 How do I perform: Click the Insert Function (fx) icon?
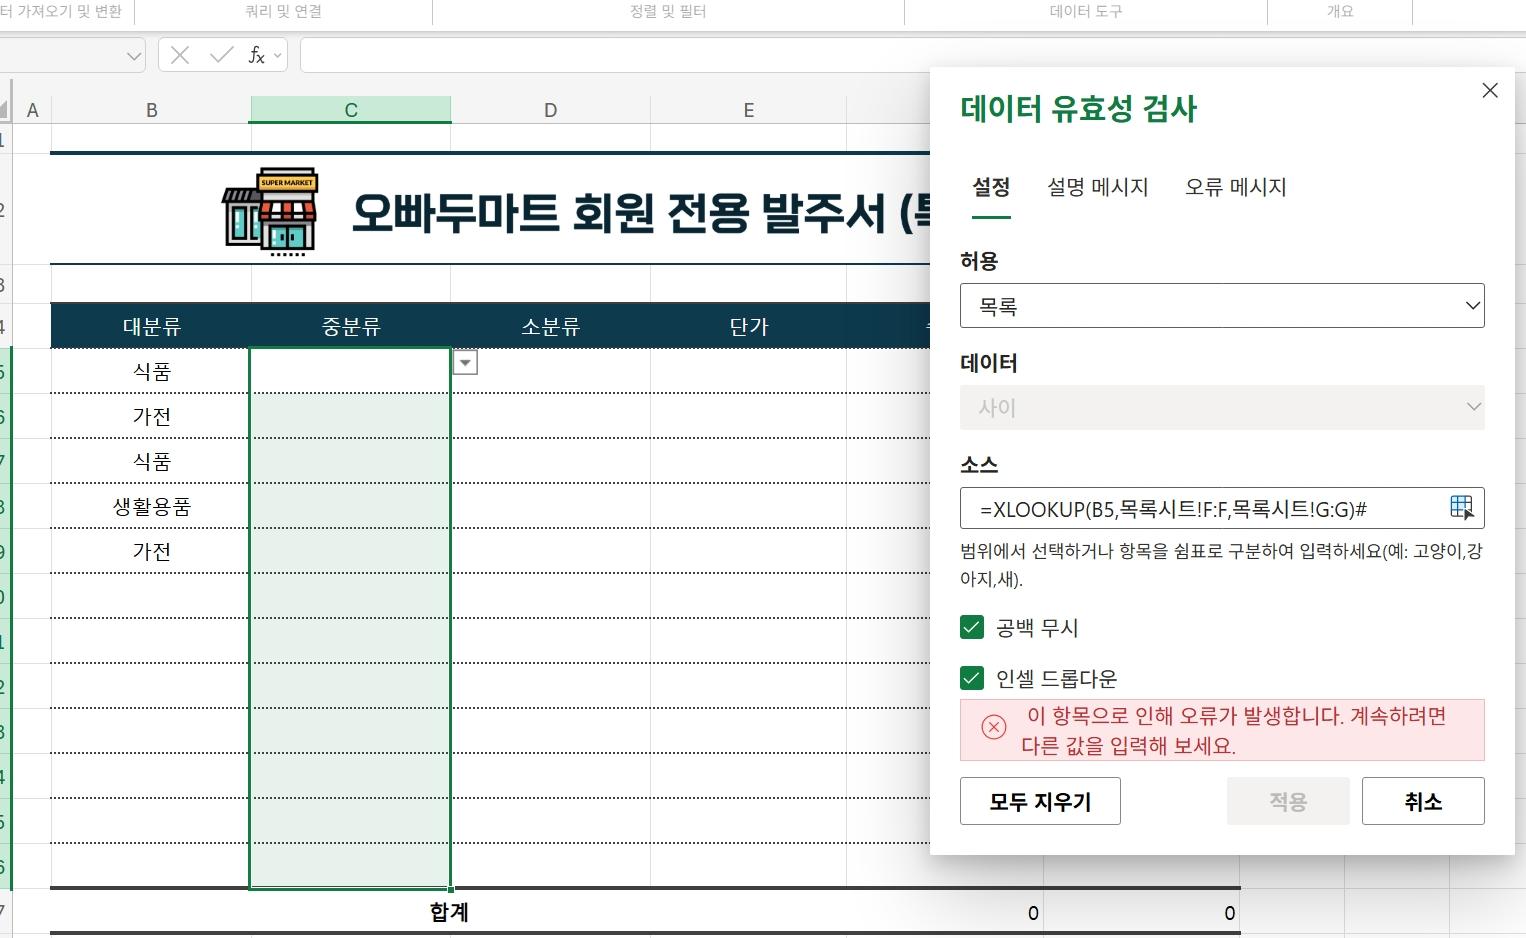coord(256,55)
